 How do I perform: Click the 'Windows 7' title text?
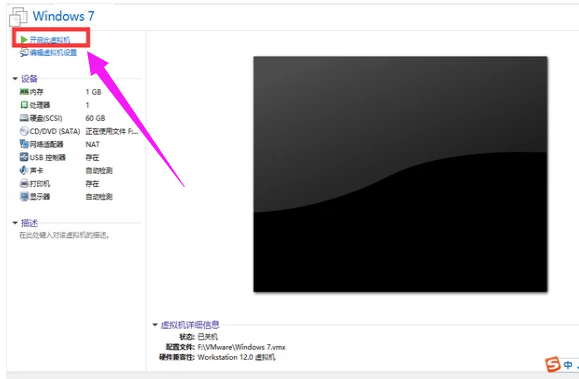[x=64, y=16]
